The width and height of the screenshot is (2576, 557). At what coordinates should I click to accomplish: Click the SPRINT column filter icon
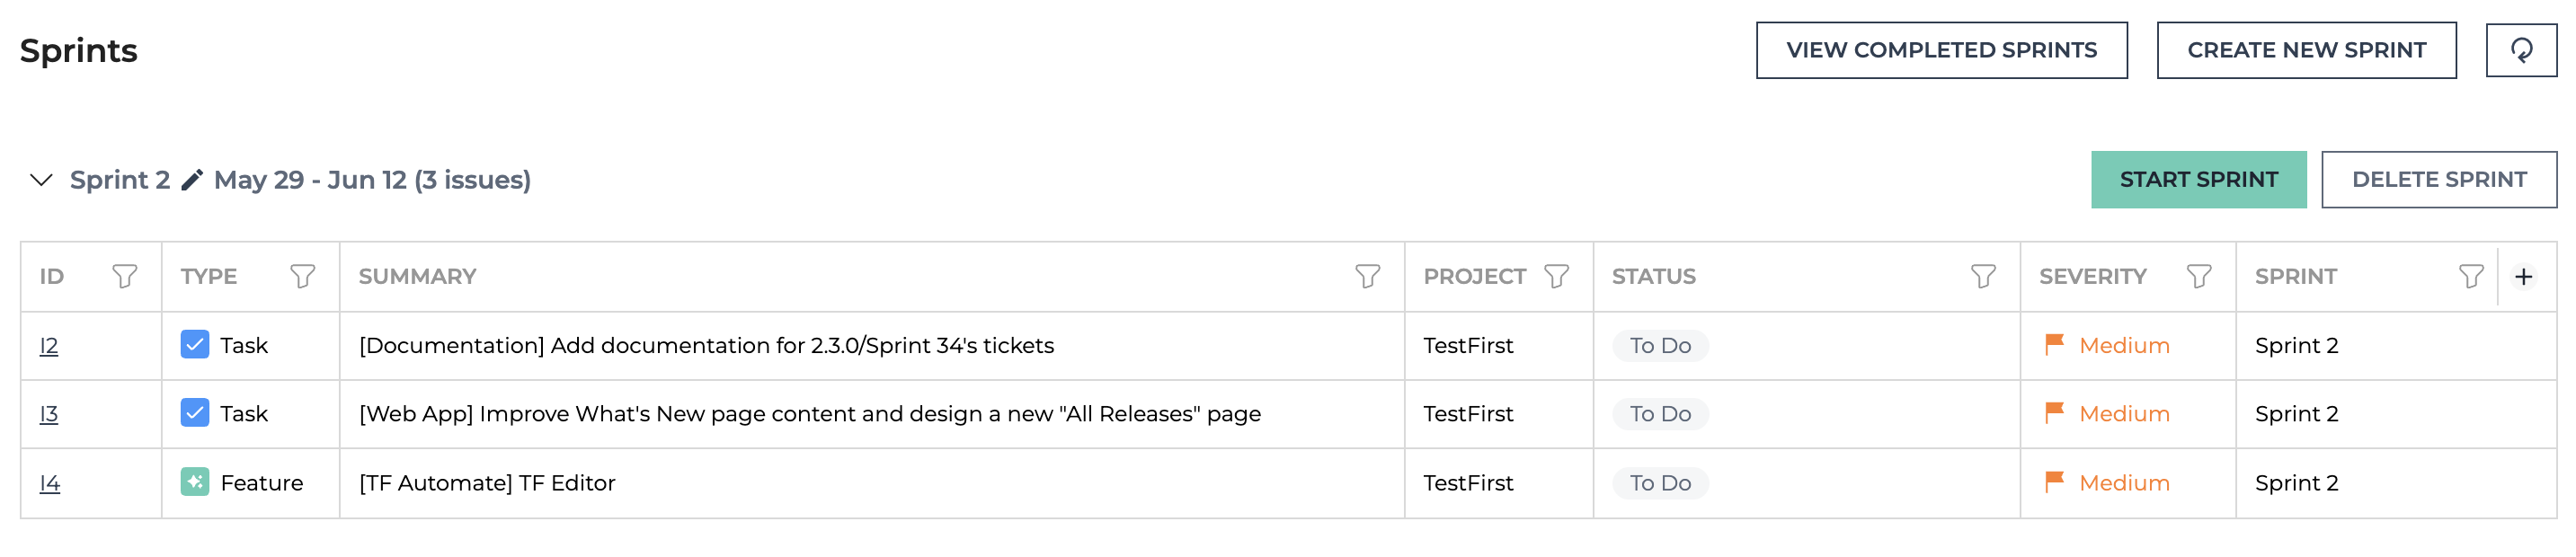pos(2471,276)
